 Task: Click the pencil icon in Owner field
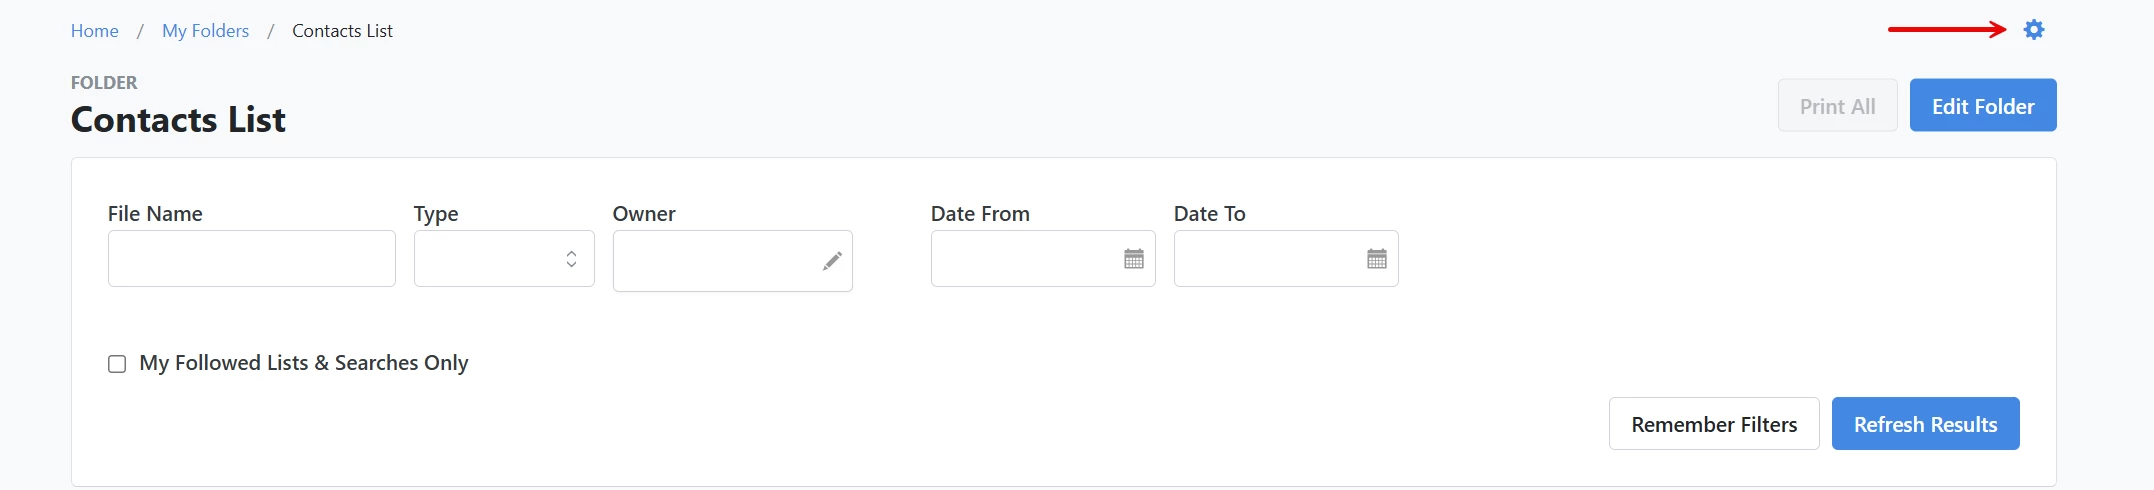(x=831, y=261)
